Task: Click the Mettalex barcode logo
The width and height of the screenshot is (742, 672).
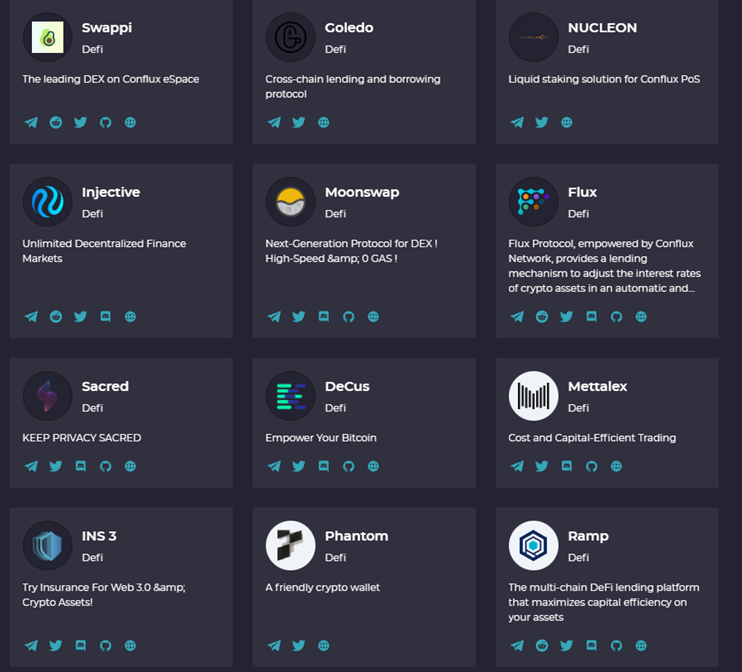Action: tap(534, 396)
